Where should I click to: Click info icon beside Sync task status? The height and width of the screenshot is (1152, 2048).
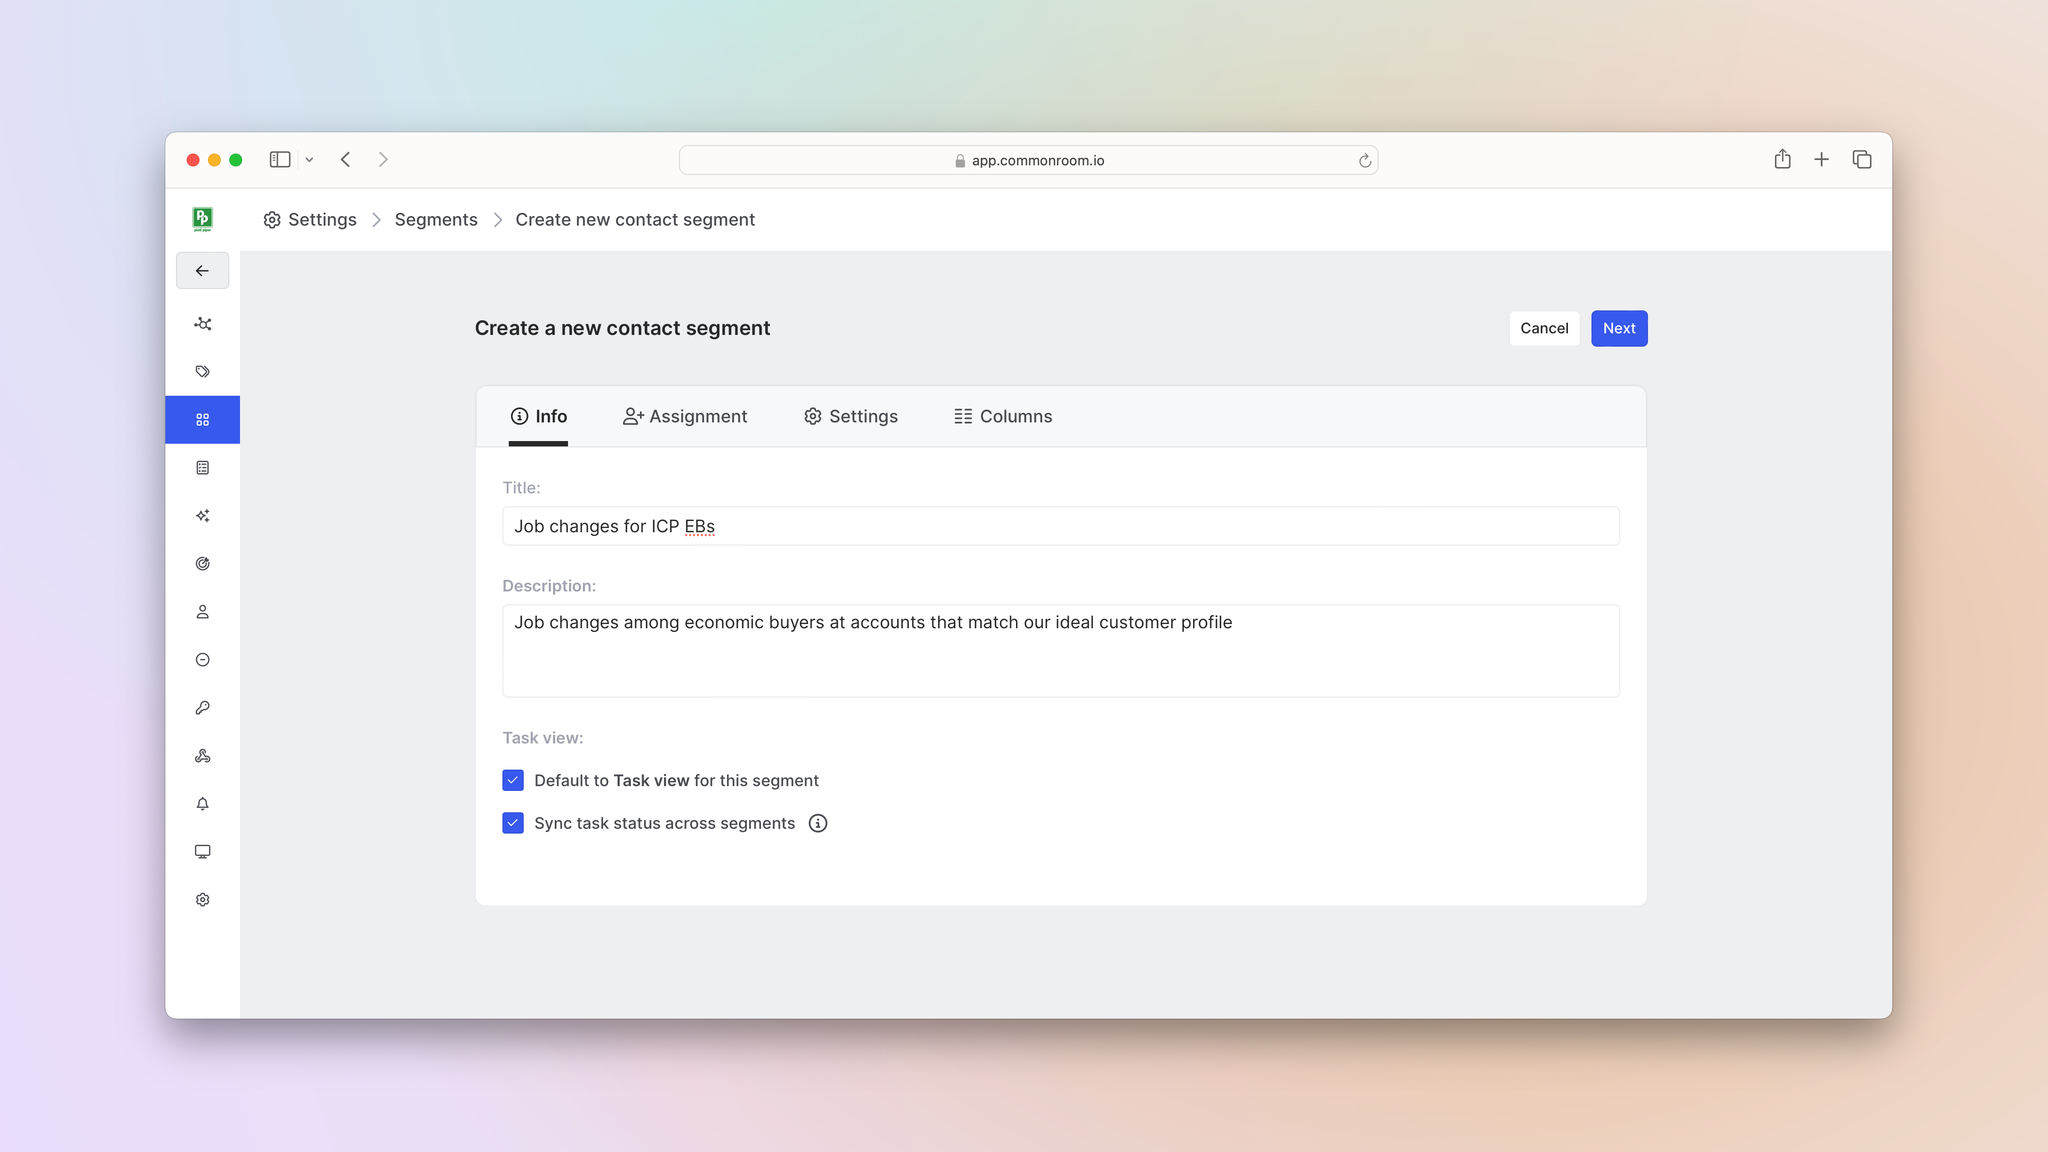[x=818, y=823]
